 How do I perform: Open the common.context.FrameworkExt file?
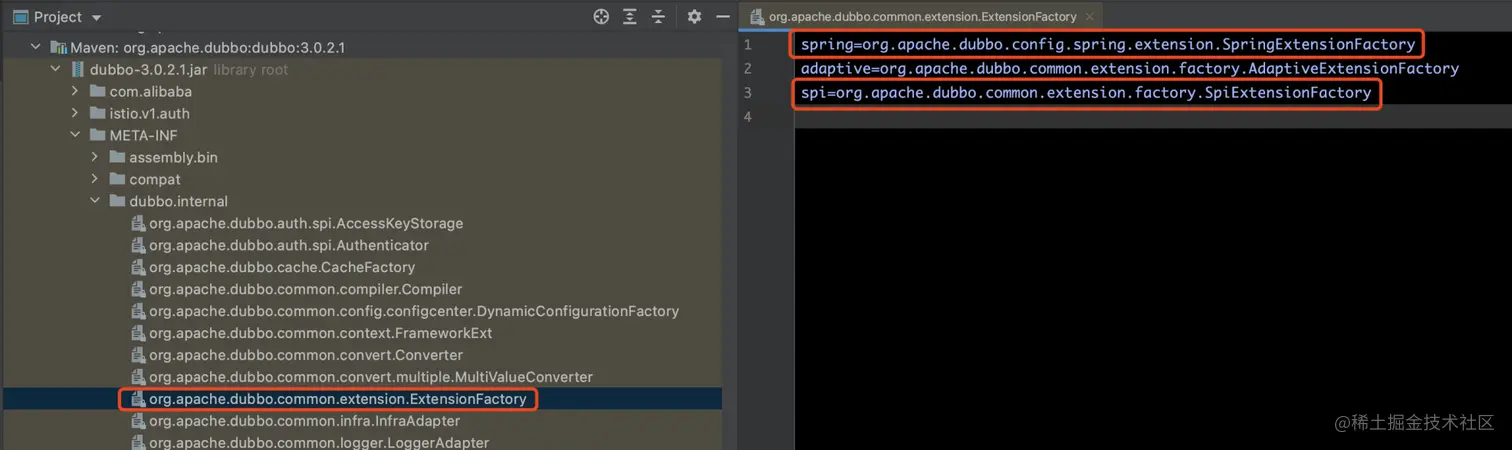tap(321, 333)
